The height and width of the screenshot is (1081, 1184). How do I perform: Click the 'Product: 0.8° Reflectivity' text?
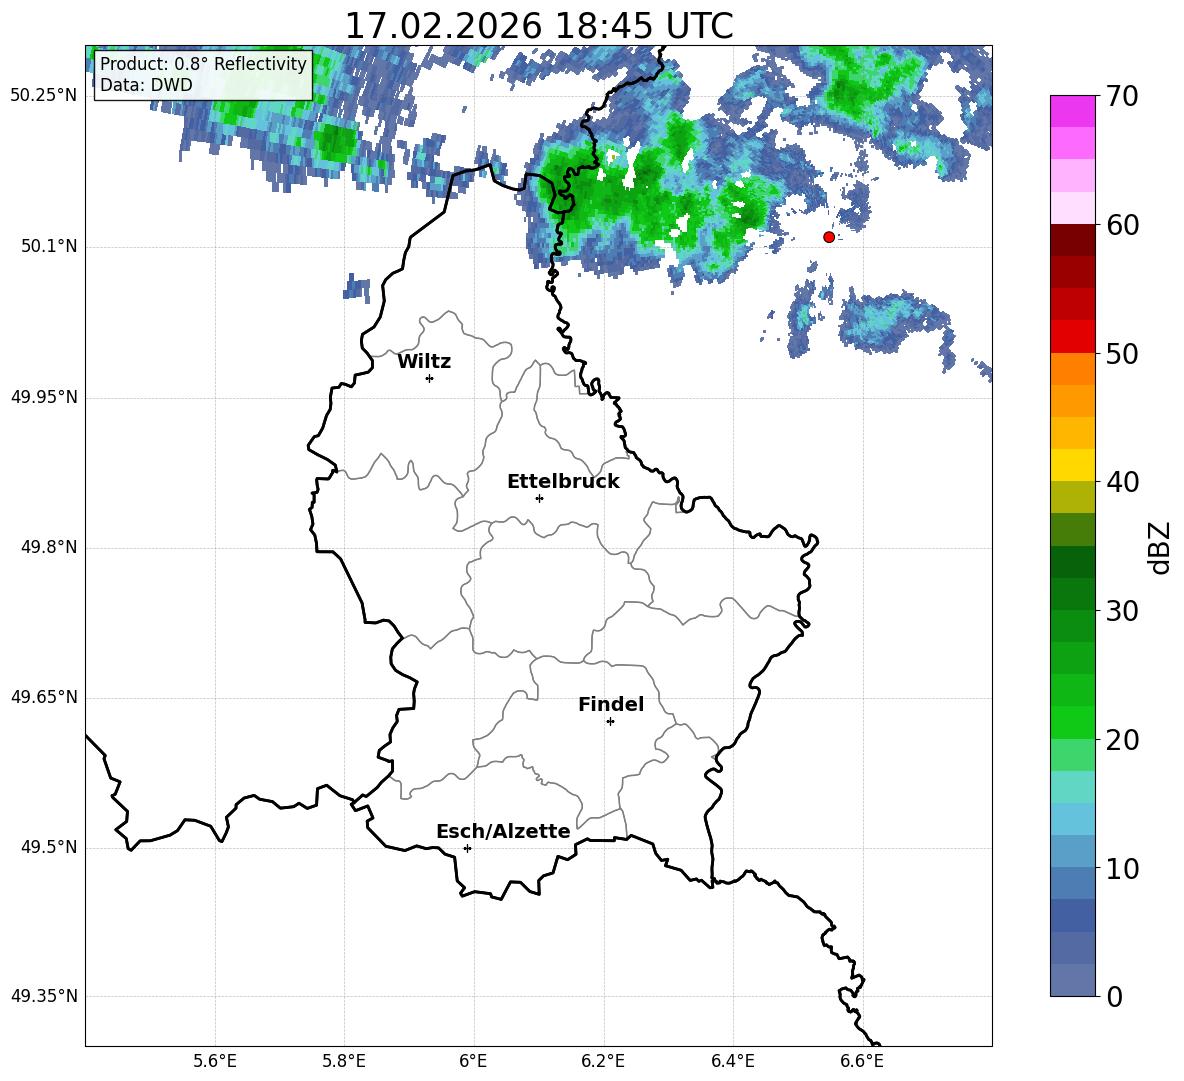tap(203, 63)
